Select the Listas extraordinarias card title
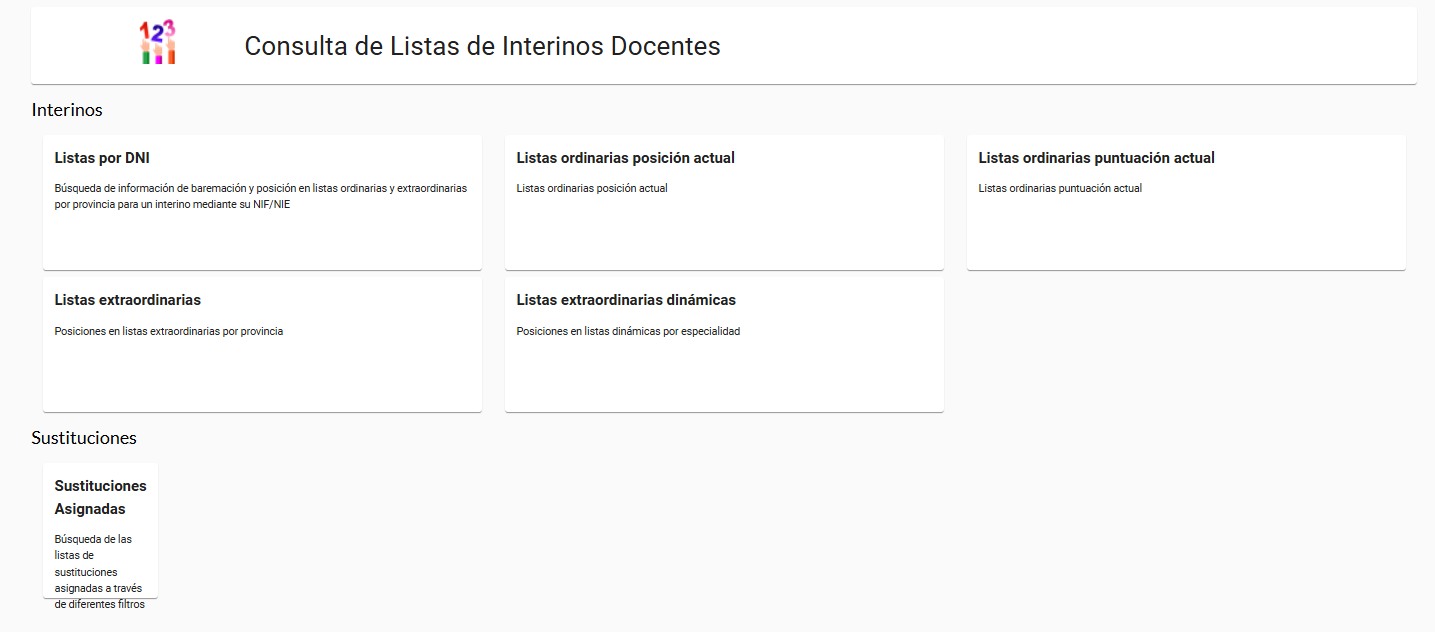 [x=127, y=300]
